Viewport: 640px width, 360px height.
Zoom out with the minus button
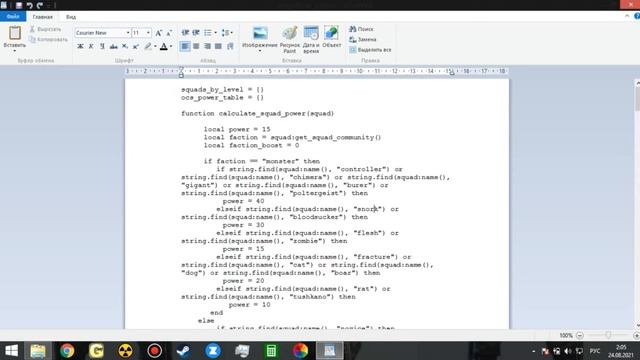(580, 336)
